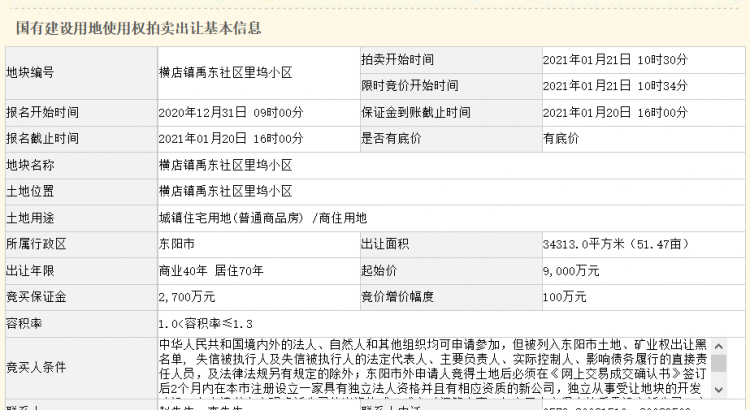Select the 地块编号 value cell text
Viewport: 750px width, 410px height.
(x=225, y=73)
